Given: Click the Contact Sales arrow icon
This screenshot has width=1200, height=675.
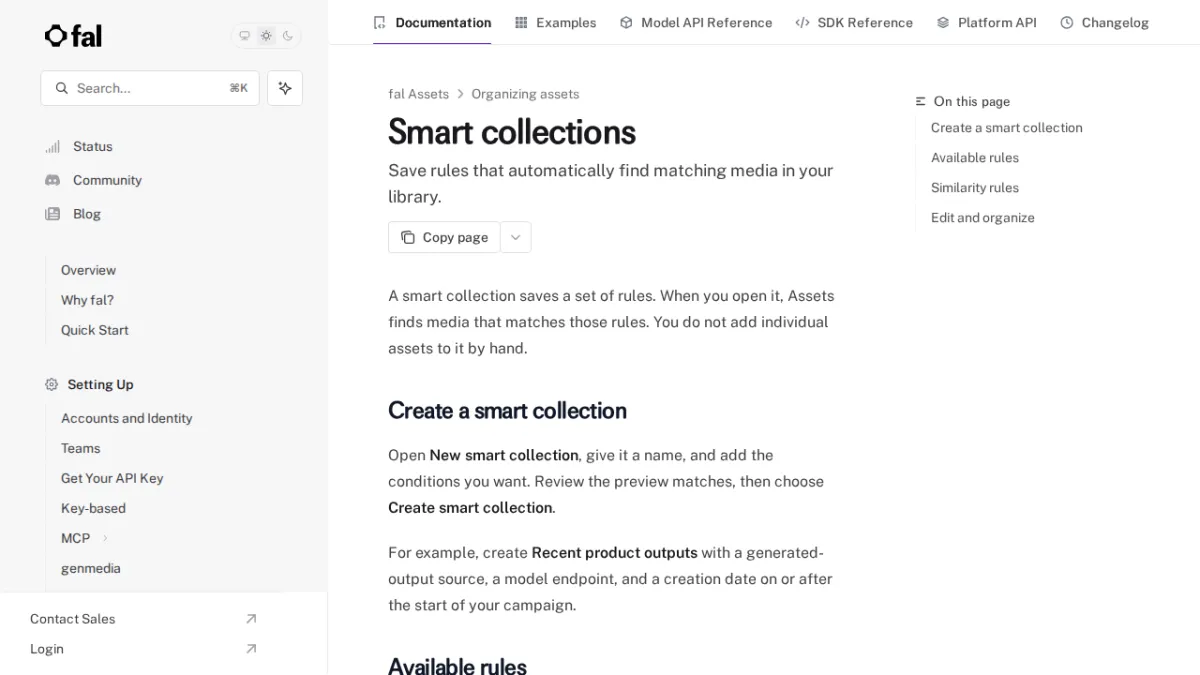Looking at the screenshot, I should point(251,619).
